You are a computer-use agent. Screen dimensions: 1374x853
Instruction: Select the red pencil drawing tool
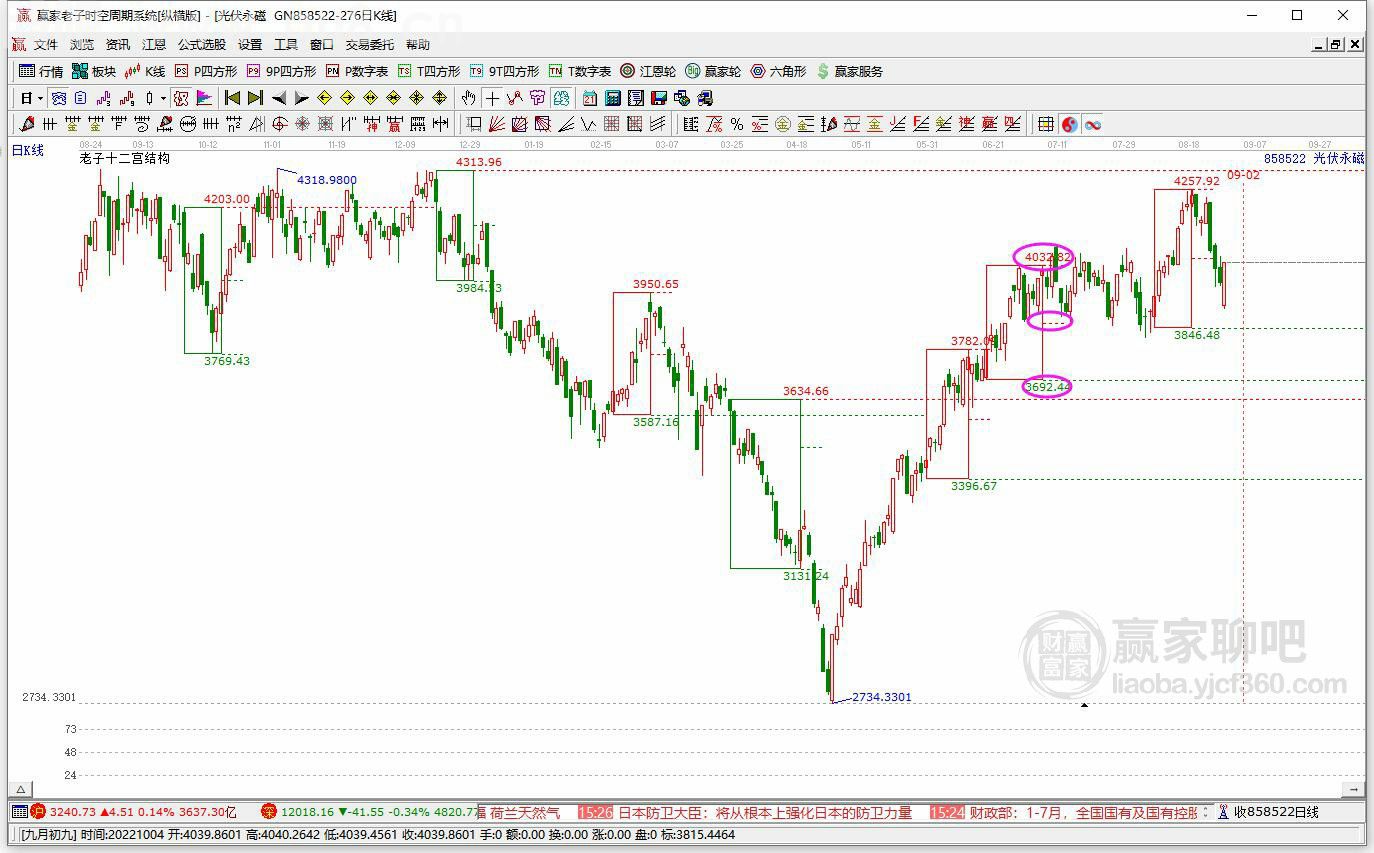tap(25, 124)
